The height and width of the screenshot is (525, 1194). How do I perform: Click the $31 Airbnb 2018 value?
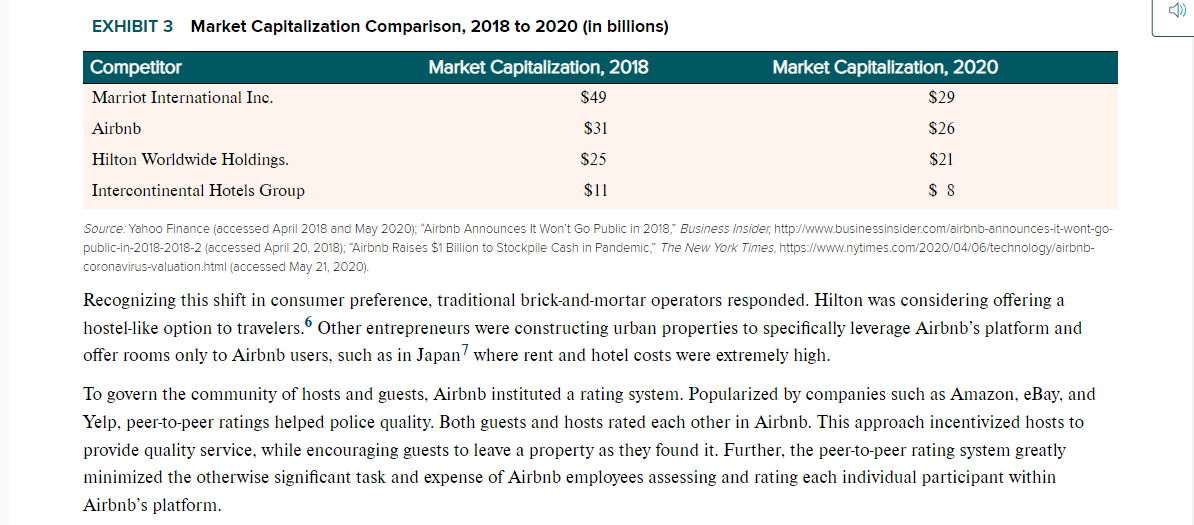[x=595, y=129]
